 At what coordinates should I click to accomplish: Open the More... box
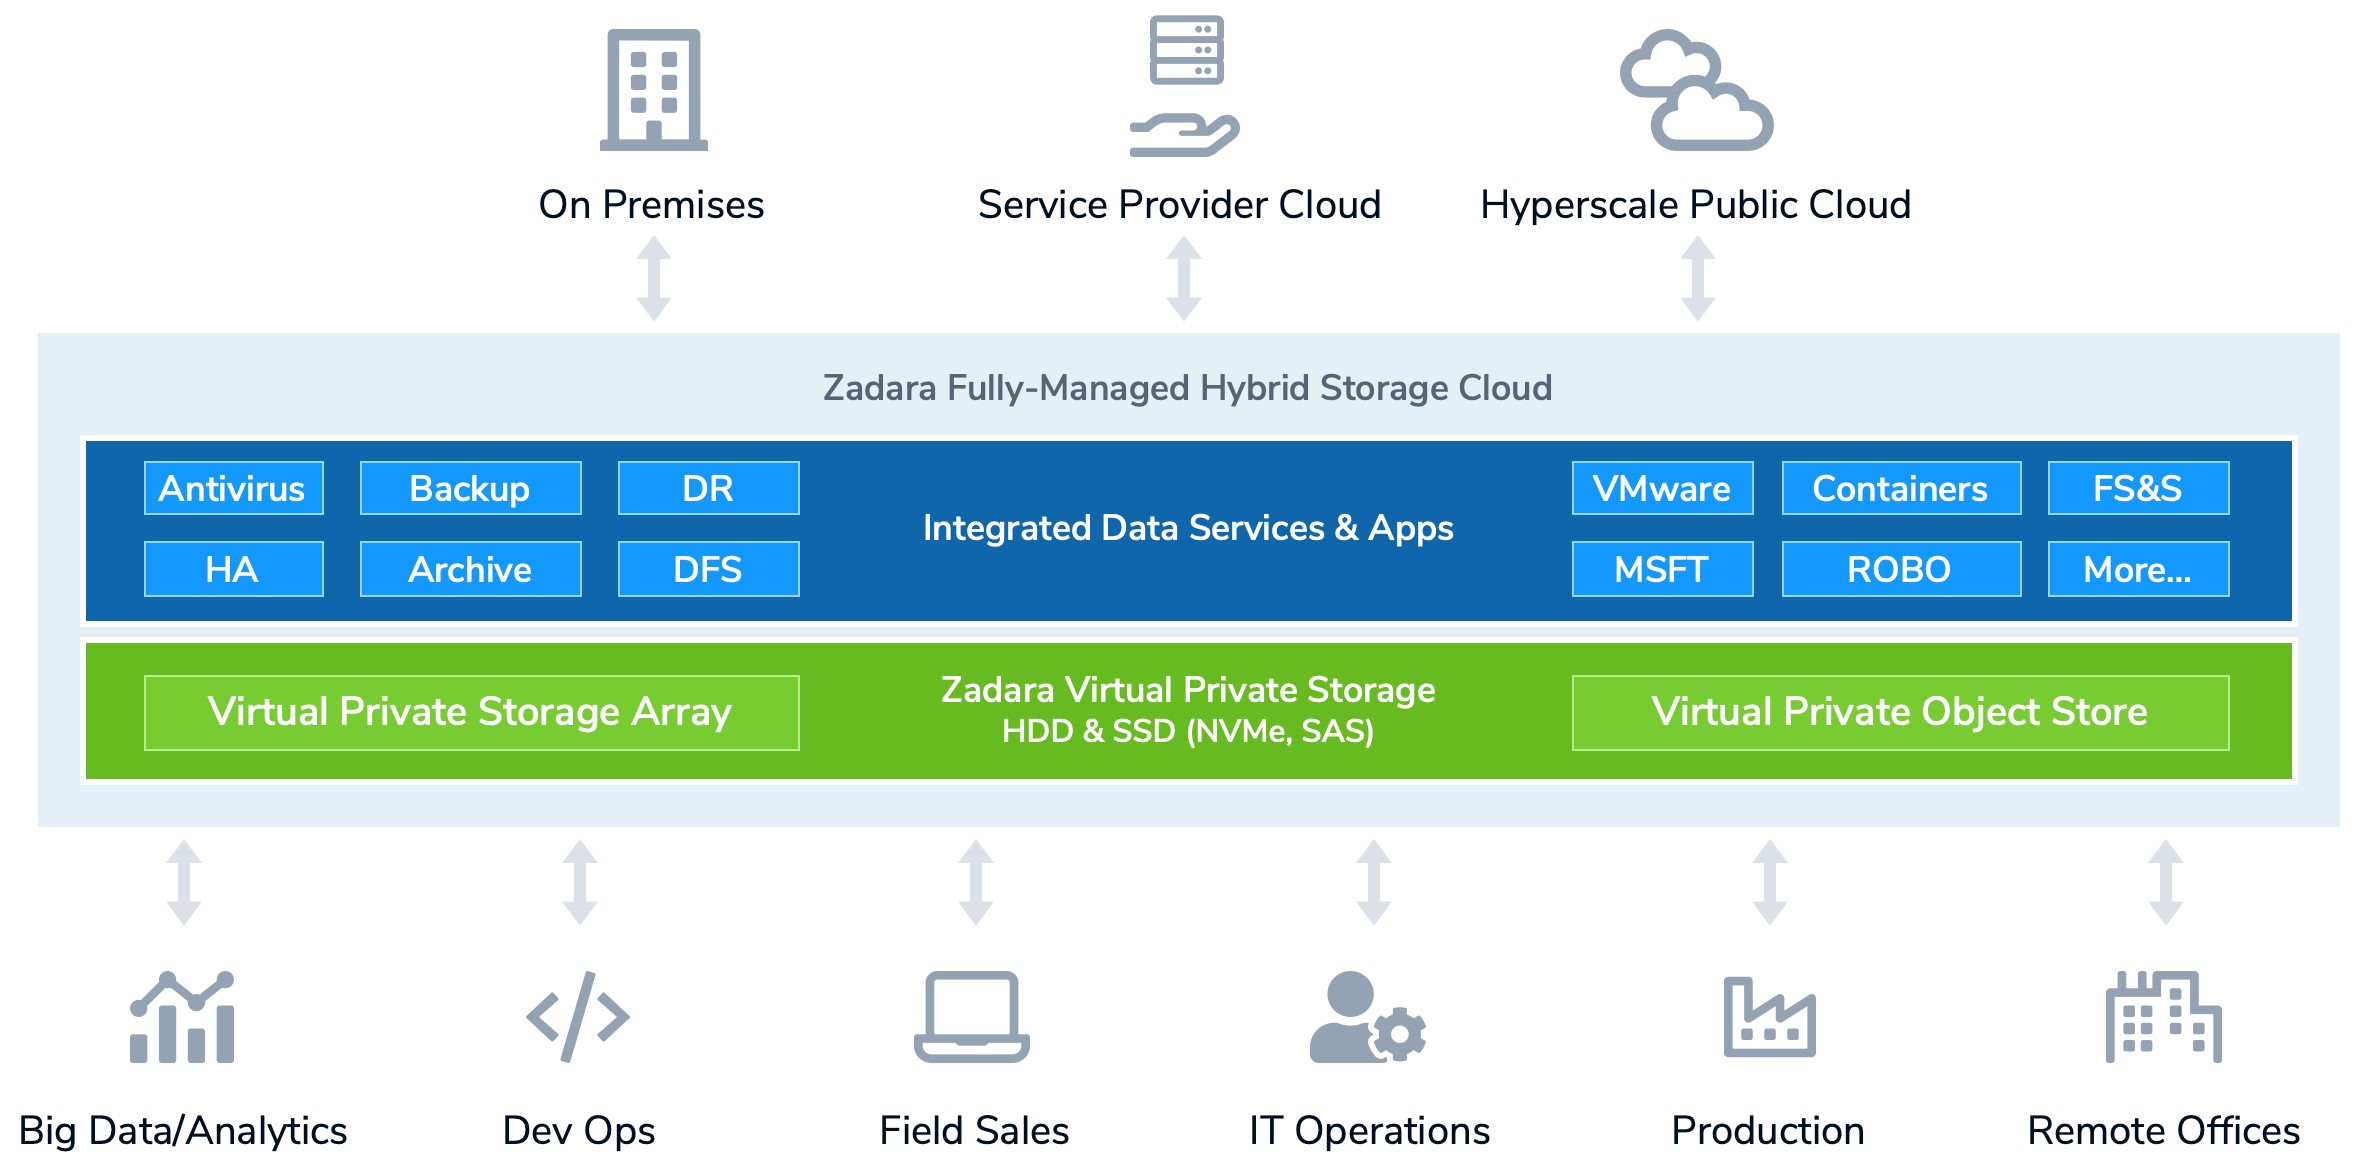pyautogui.click(x=2139, y=569)
